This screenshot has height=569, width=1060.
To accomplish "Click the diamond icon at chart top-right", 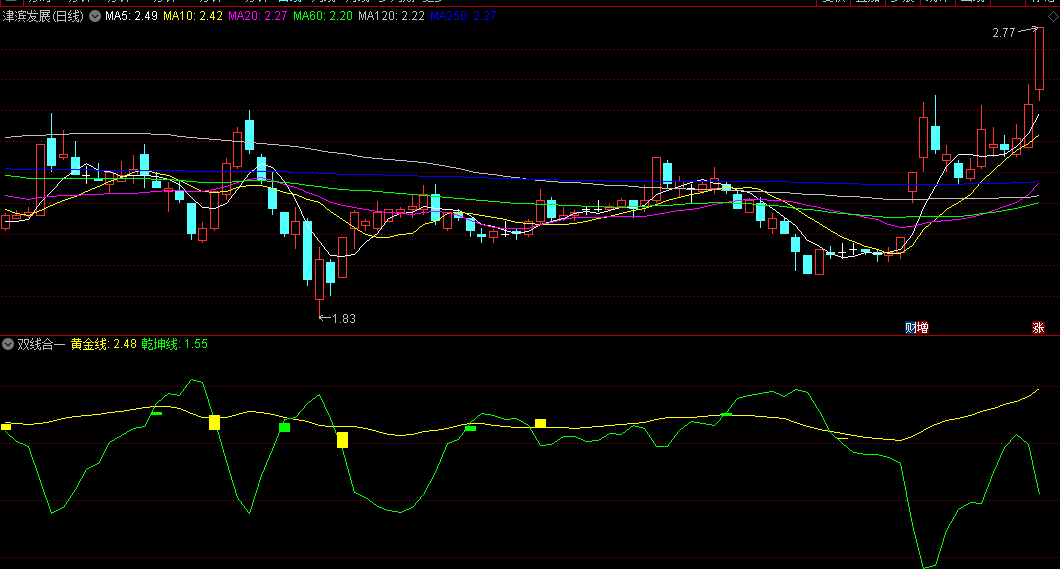I will (x=1053, y=16).
